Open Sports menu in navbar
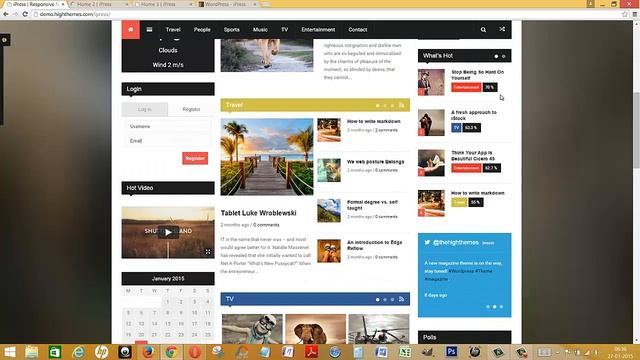 coord(231,29)
